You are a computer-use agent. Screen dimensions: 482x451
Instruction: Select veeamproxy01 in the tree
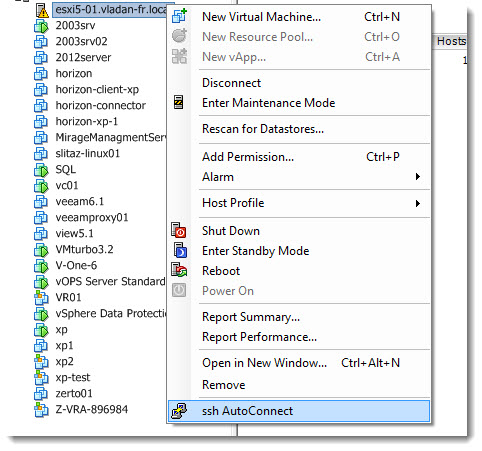92,217
